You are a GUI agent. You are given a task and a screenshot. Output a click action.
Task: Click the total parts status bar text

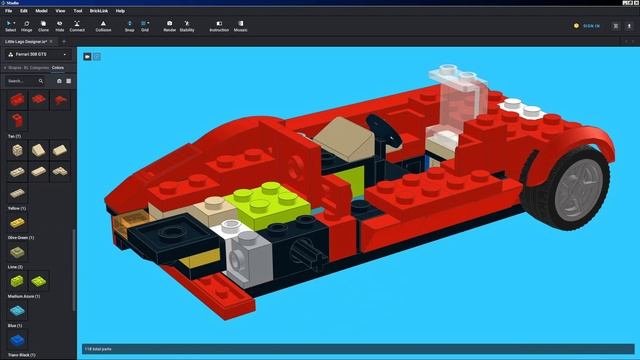coord(98,349)
